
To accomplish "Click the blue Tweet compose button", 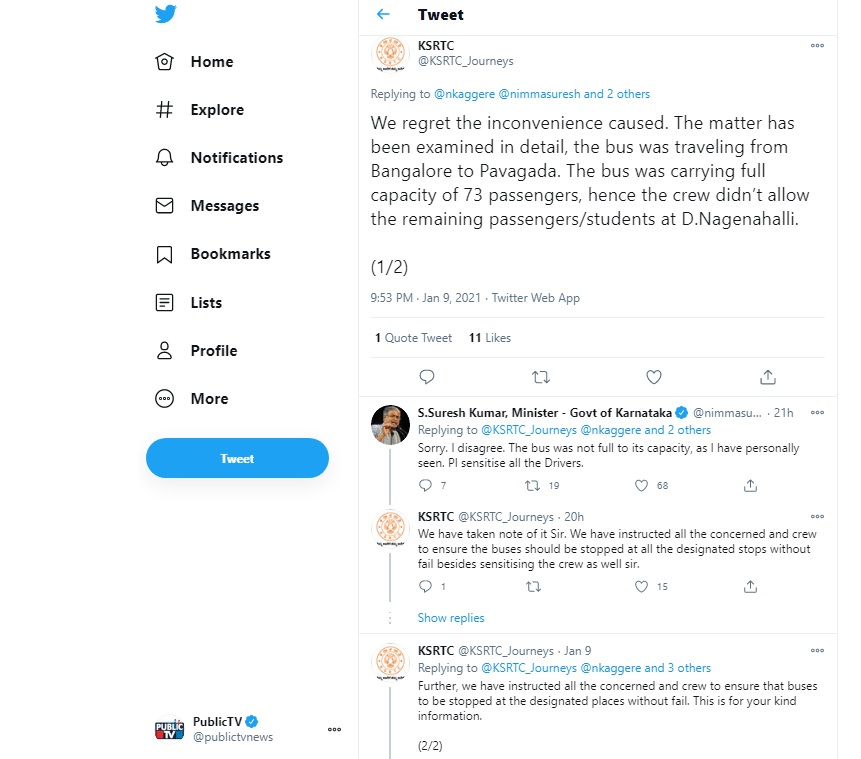I will 237,458.
